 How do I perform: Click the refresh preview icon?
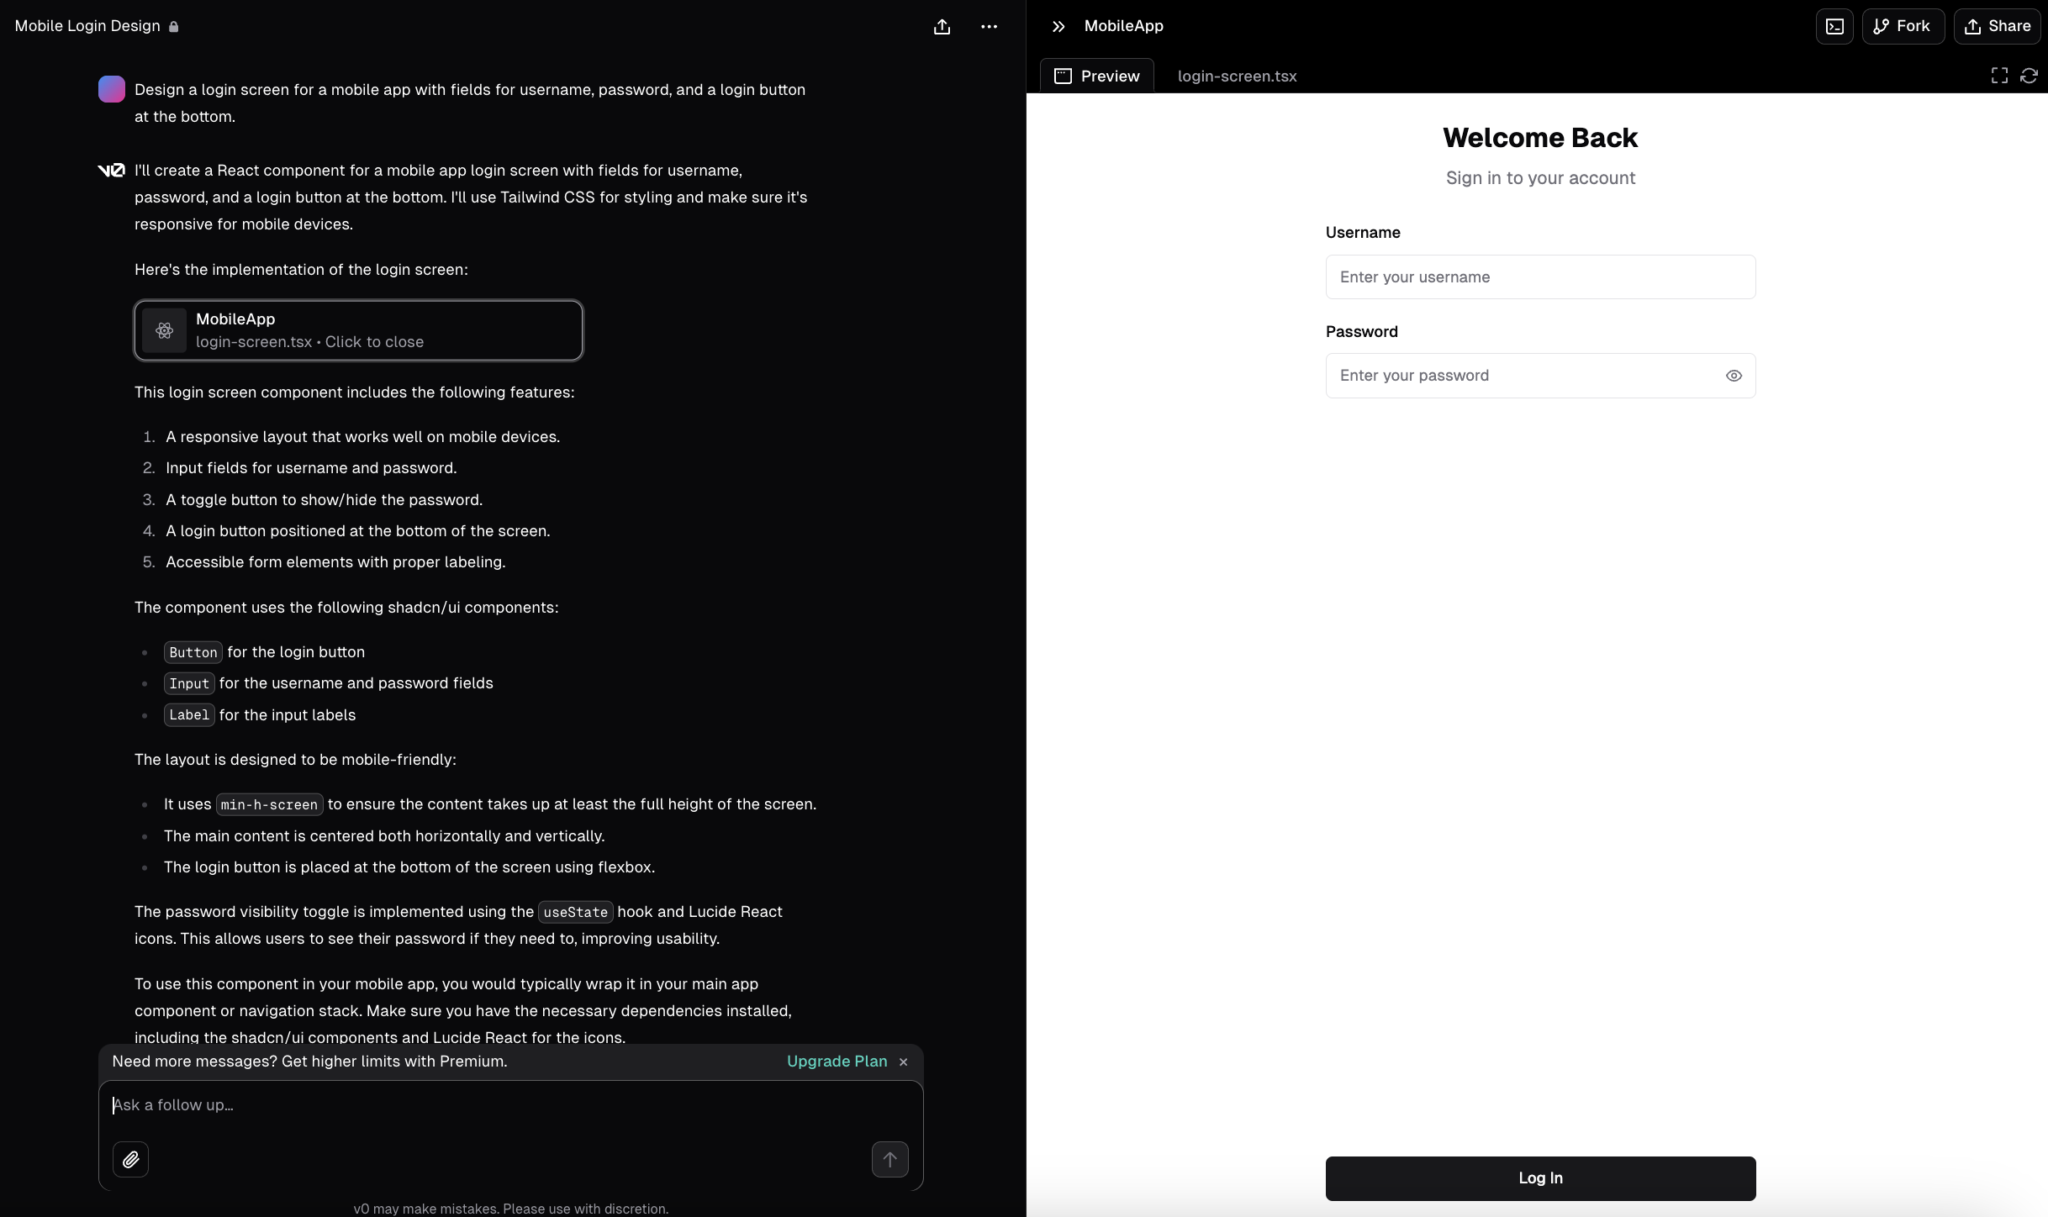point(2030,75)
